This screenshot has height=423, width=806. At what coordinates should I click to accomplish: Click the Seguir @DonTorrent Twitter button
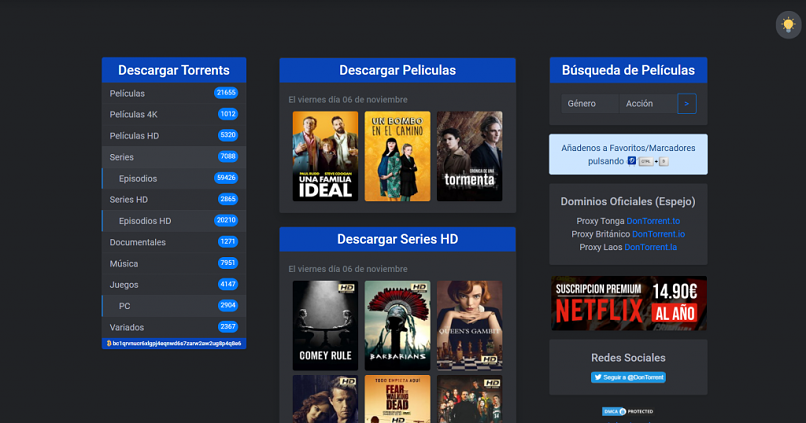coord(628,377)
